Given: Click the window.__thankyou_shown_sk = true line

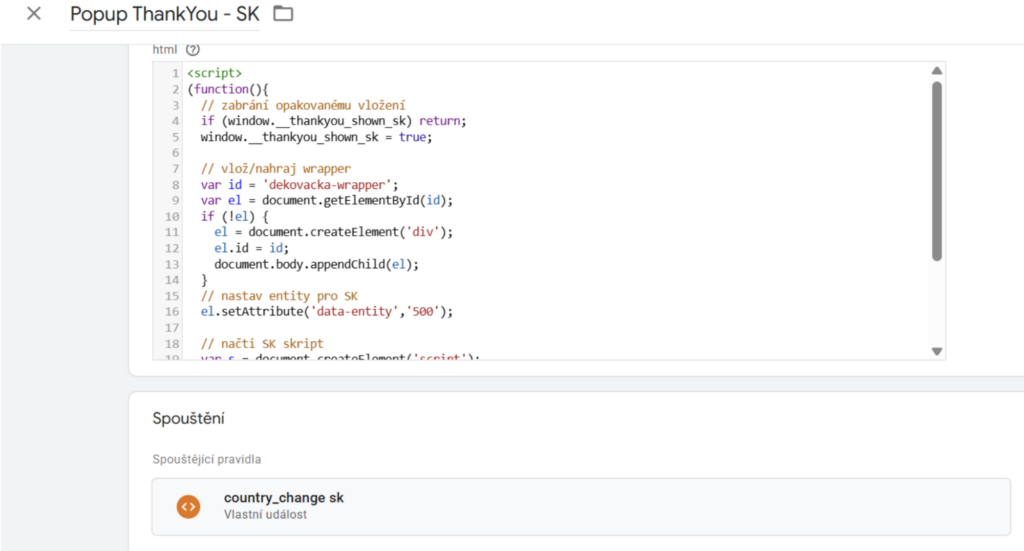Looking at the screenshot, I should click(x=316, y=137).
